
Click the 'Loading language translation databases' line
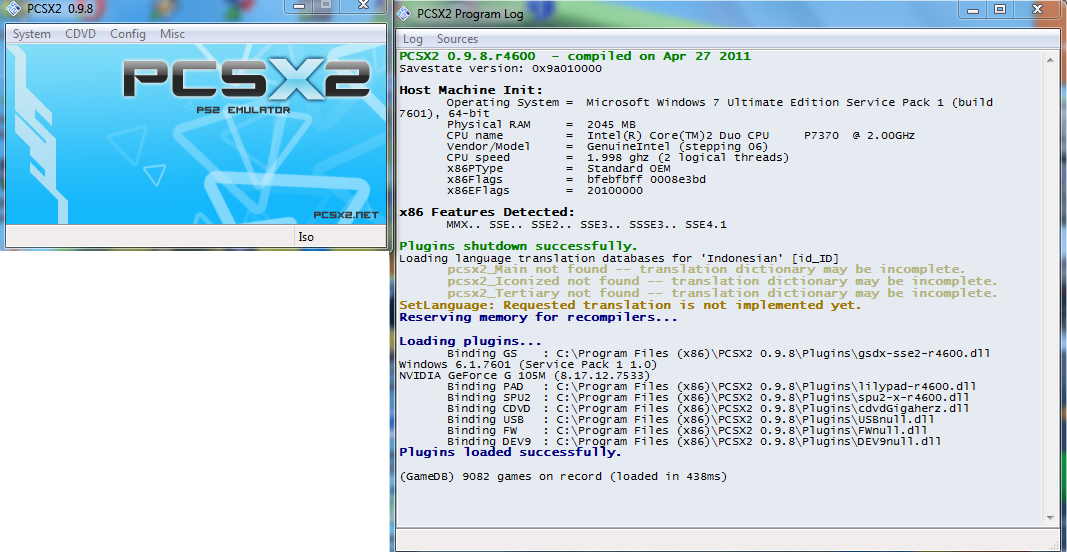coord(619,258)
